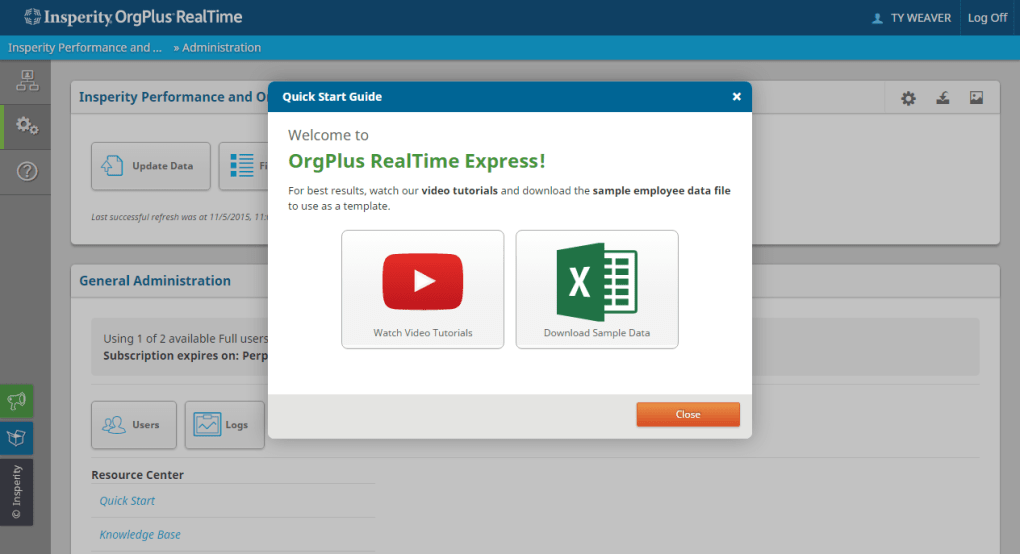Click the download tray icon in panel header

click(942, 98)
